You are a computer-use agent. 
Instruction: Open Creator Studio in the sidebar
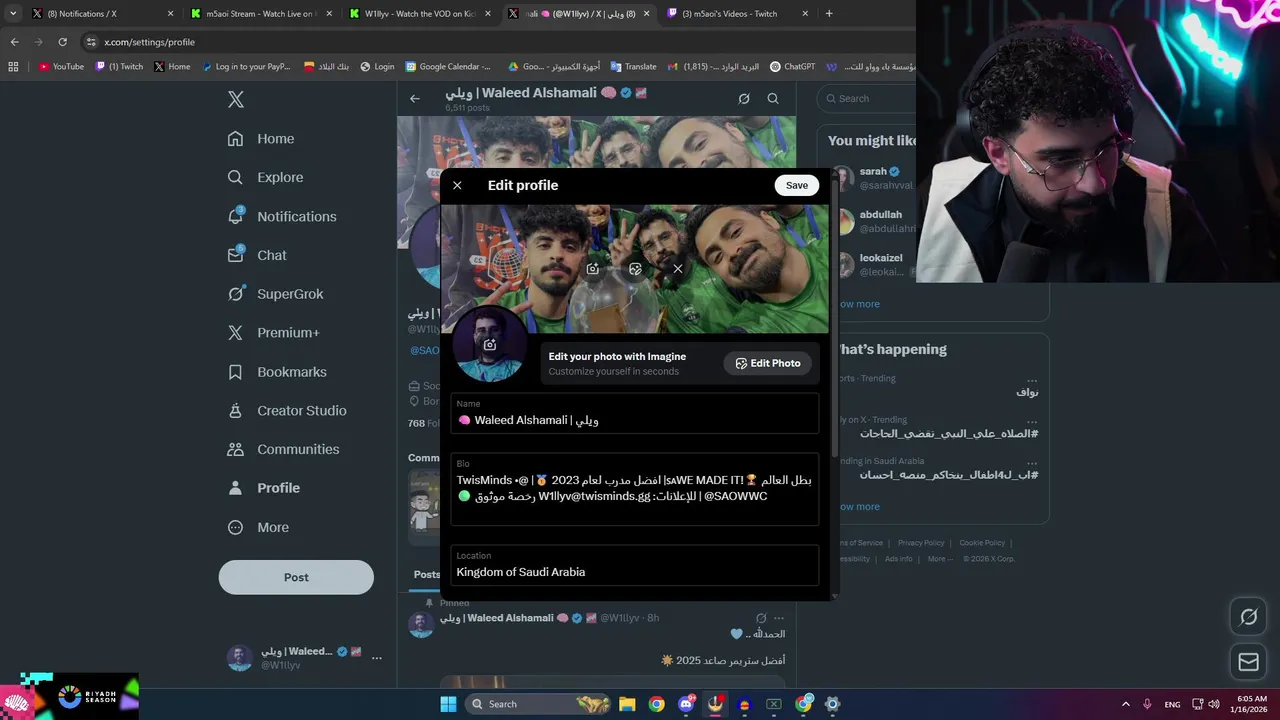[x=287, y=410]
